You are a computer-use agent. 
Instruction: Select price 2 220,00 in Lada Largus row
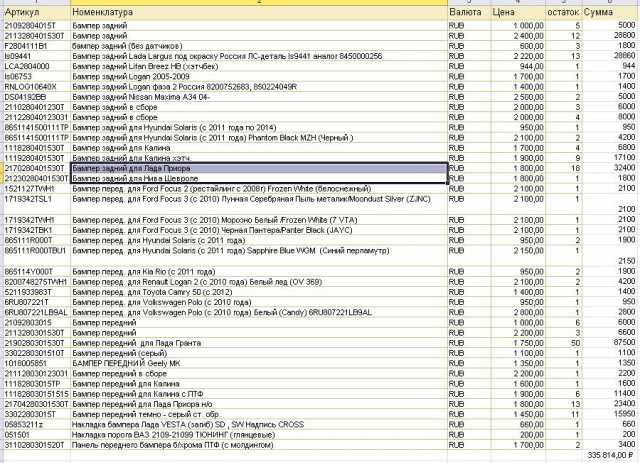coord(518,56)
